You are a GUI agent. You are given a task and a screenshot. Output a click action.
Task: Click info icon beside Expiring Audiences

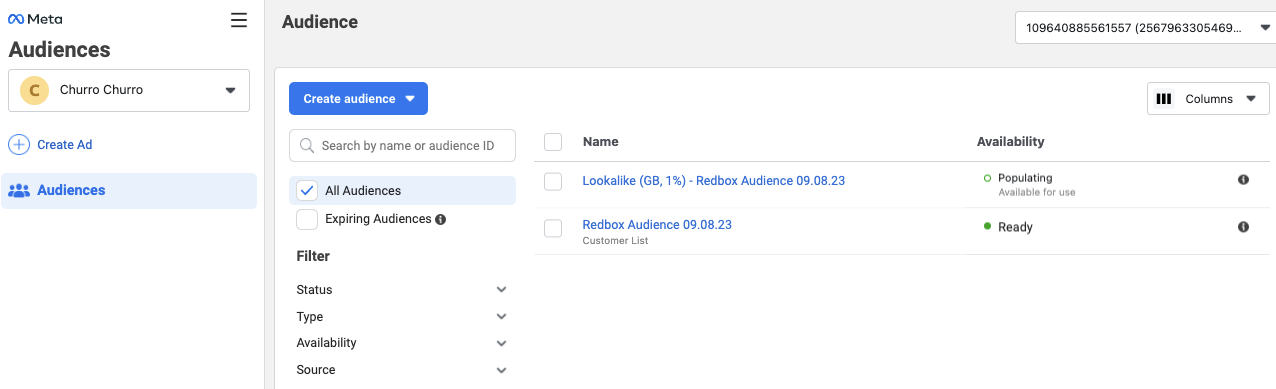pyautogui.click(x=441, y=219)
